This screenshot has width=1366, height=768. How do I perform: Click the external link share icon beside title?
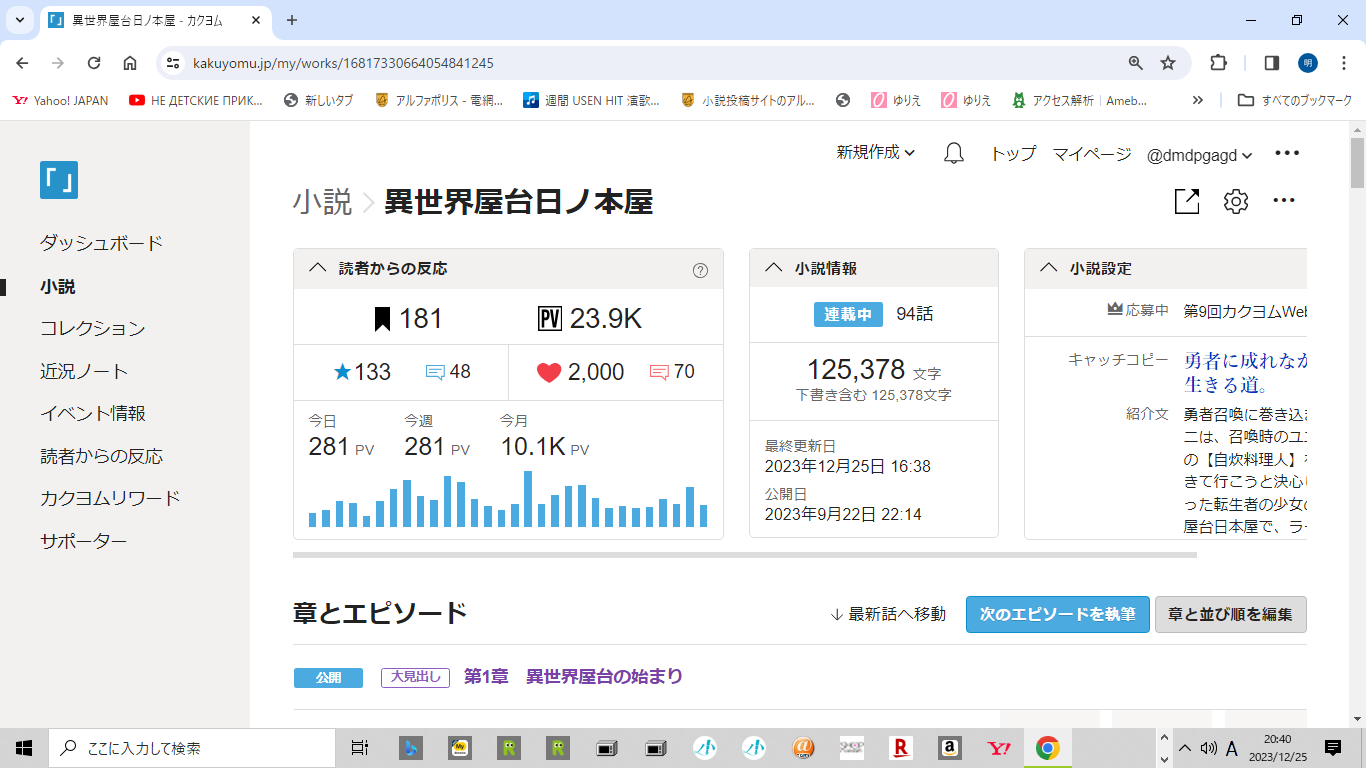1186,201
